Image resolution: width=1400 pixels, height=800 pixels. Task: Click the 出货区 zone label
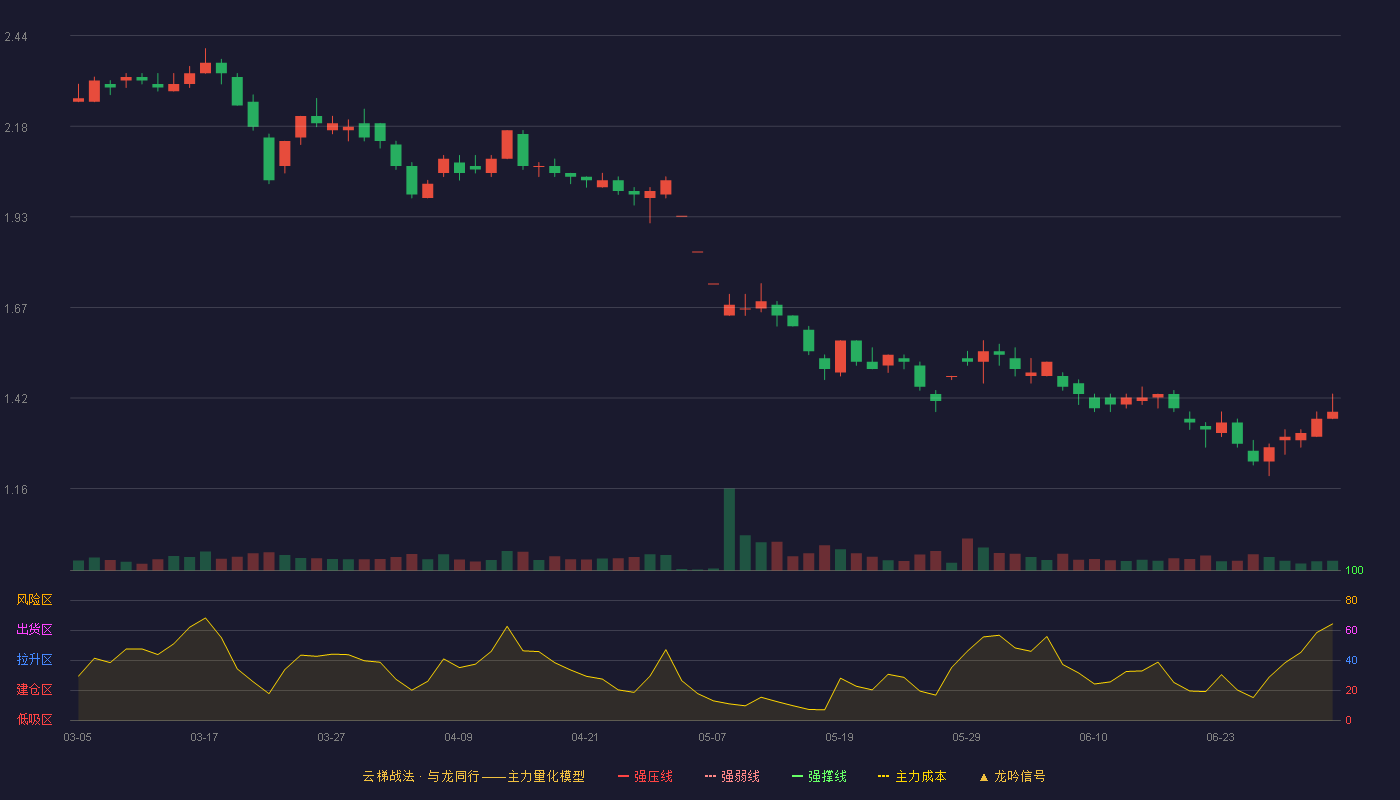click(34, 630)
